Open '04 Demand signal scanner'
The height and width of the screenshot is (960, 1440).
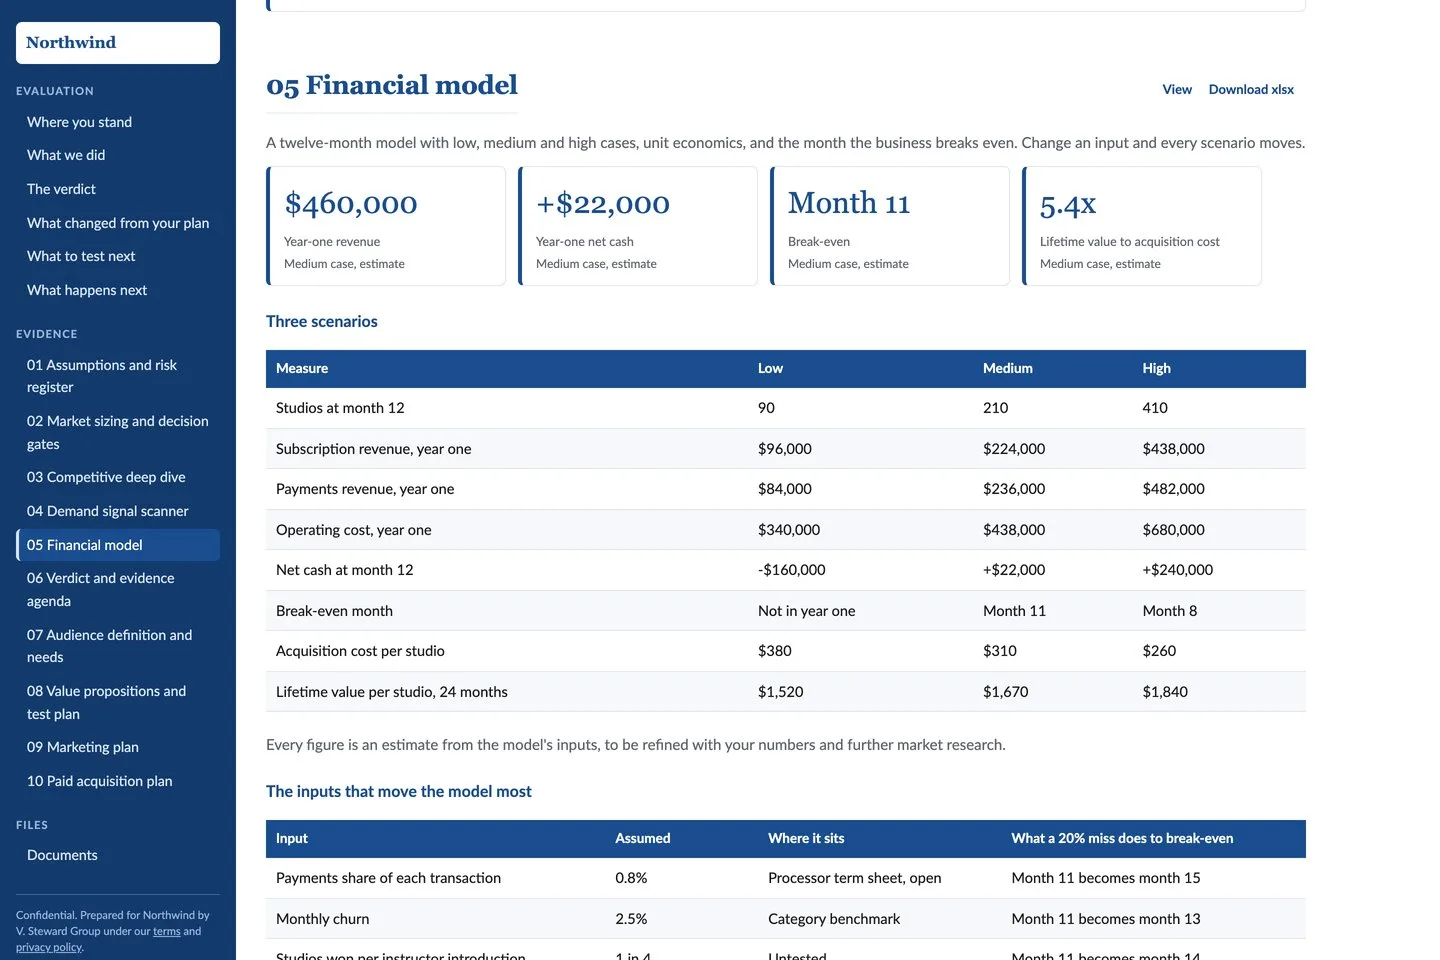[x=107, y=511]
